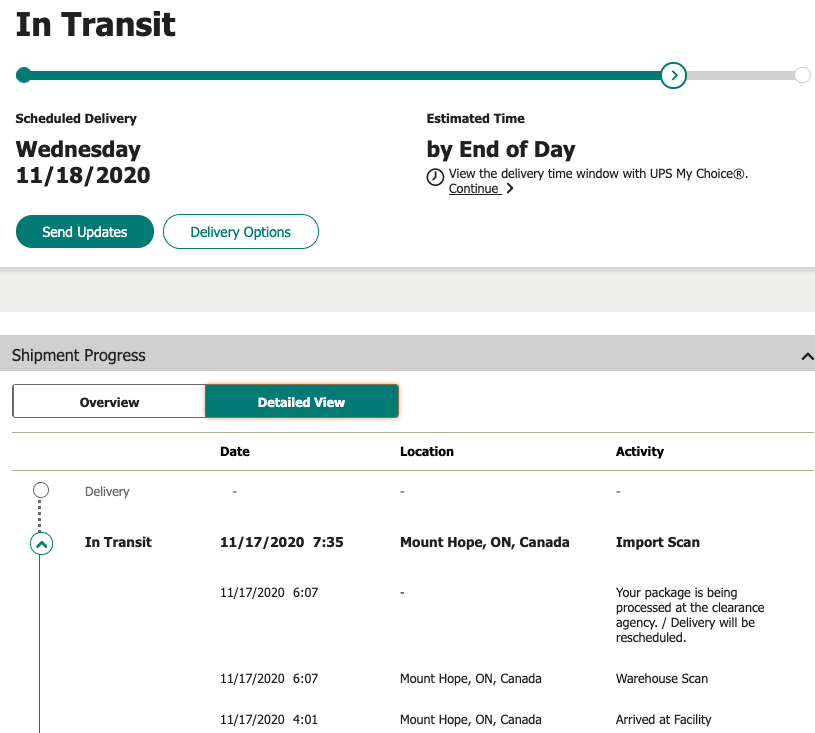Click the green start dot of progress bar
This screenshot has width=815, height=733.
24,75
